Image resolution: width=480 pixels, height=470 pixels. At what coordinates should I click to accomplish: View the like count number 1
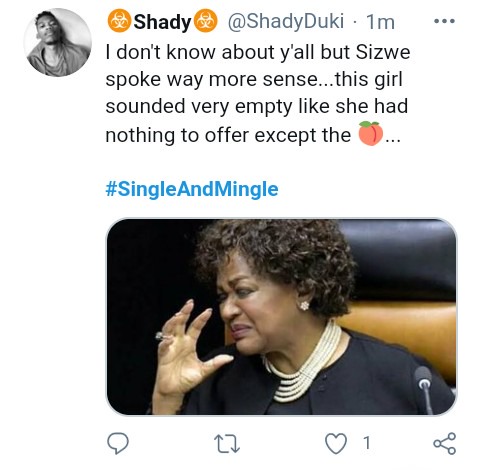[x=367, y=443]
